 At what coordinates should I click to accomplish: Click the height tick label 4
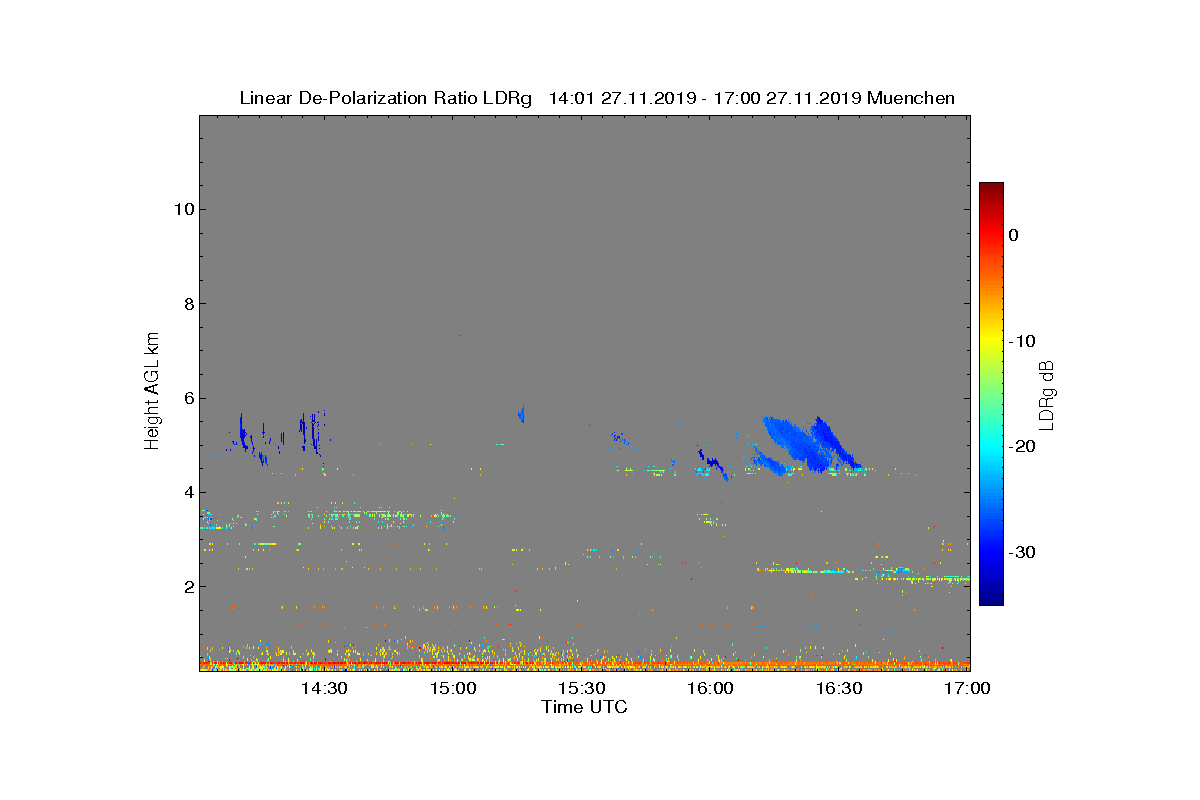[187, 492]
